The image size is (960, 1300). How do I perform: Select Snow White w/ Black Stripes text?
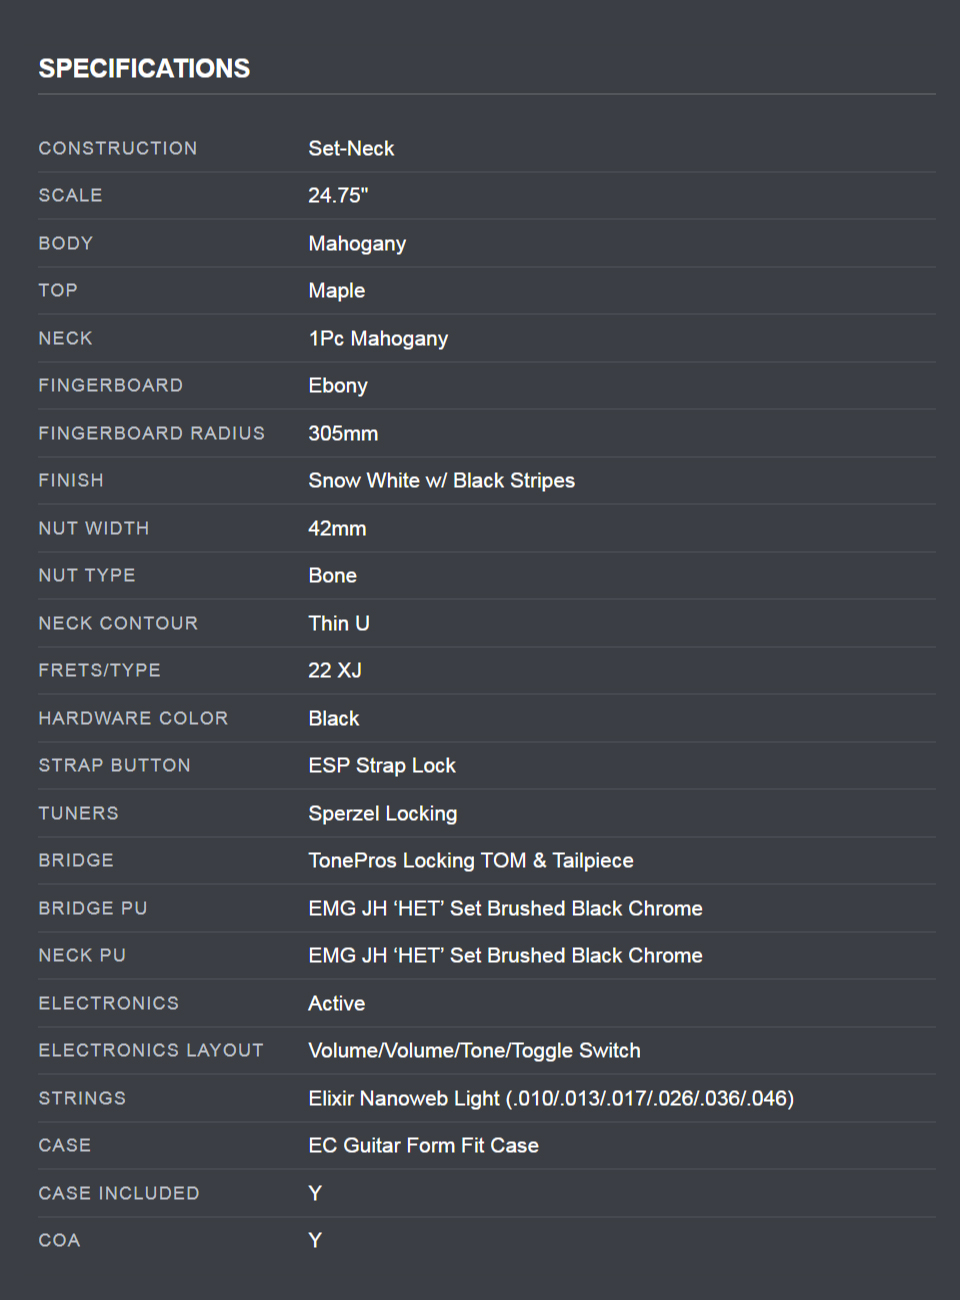(x=441, y=481)
